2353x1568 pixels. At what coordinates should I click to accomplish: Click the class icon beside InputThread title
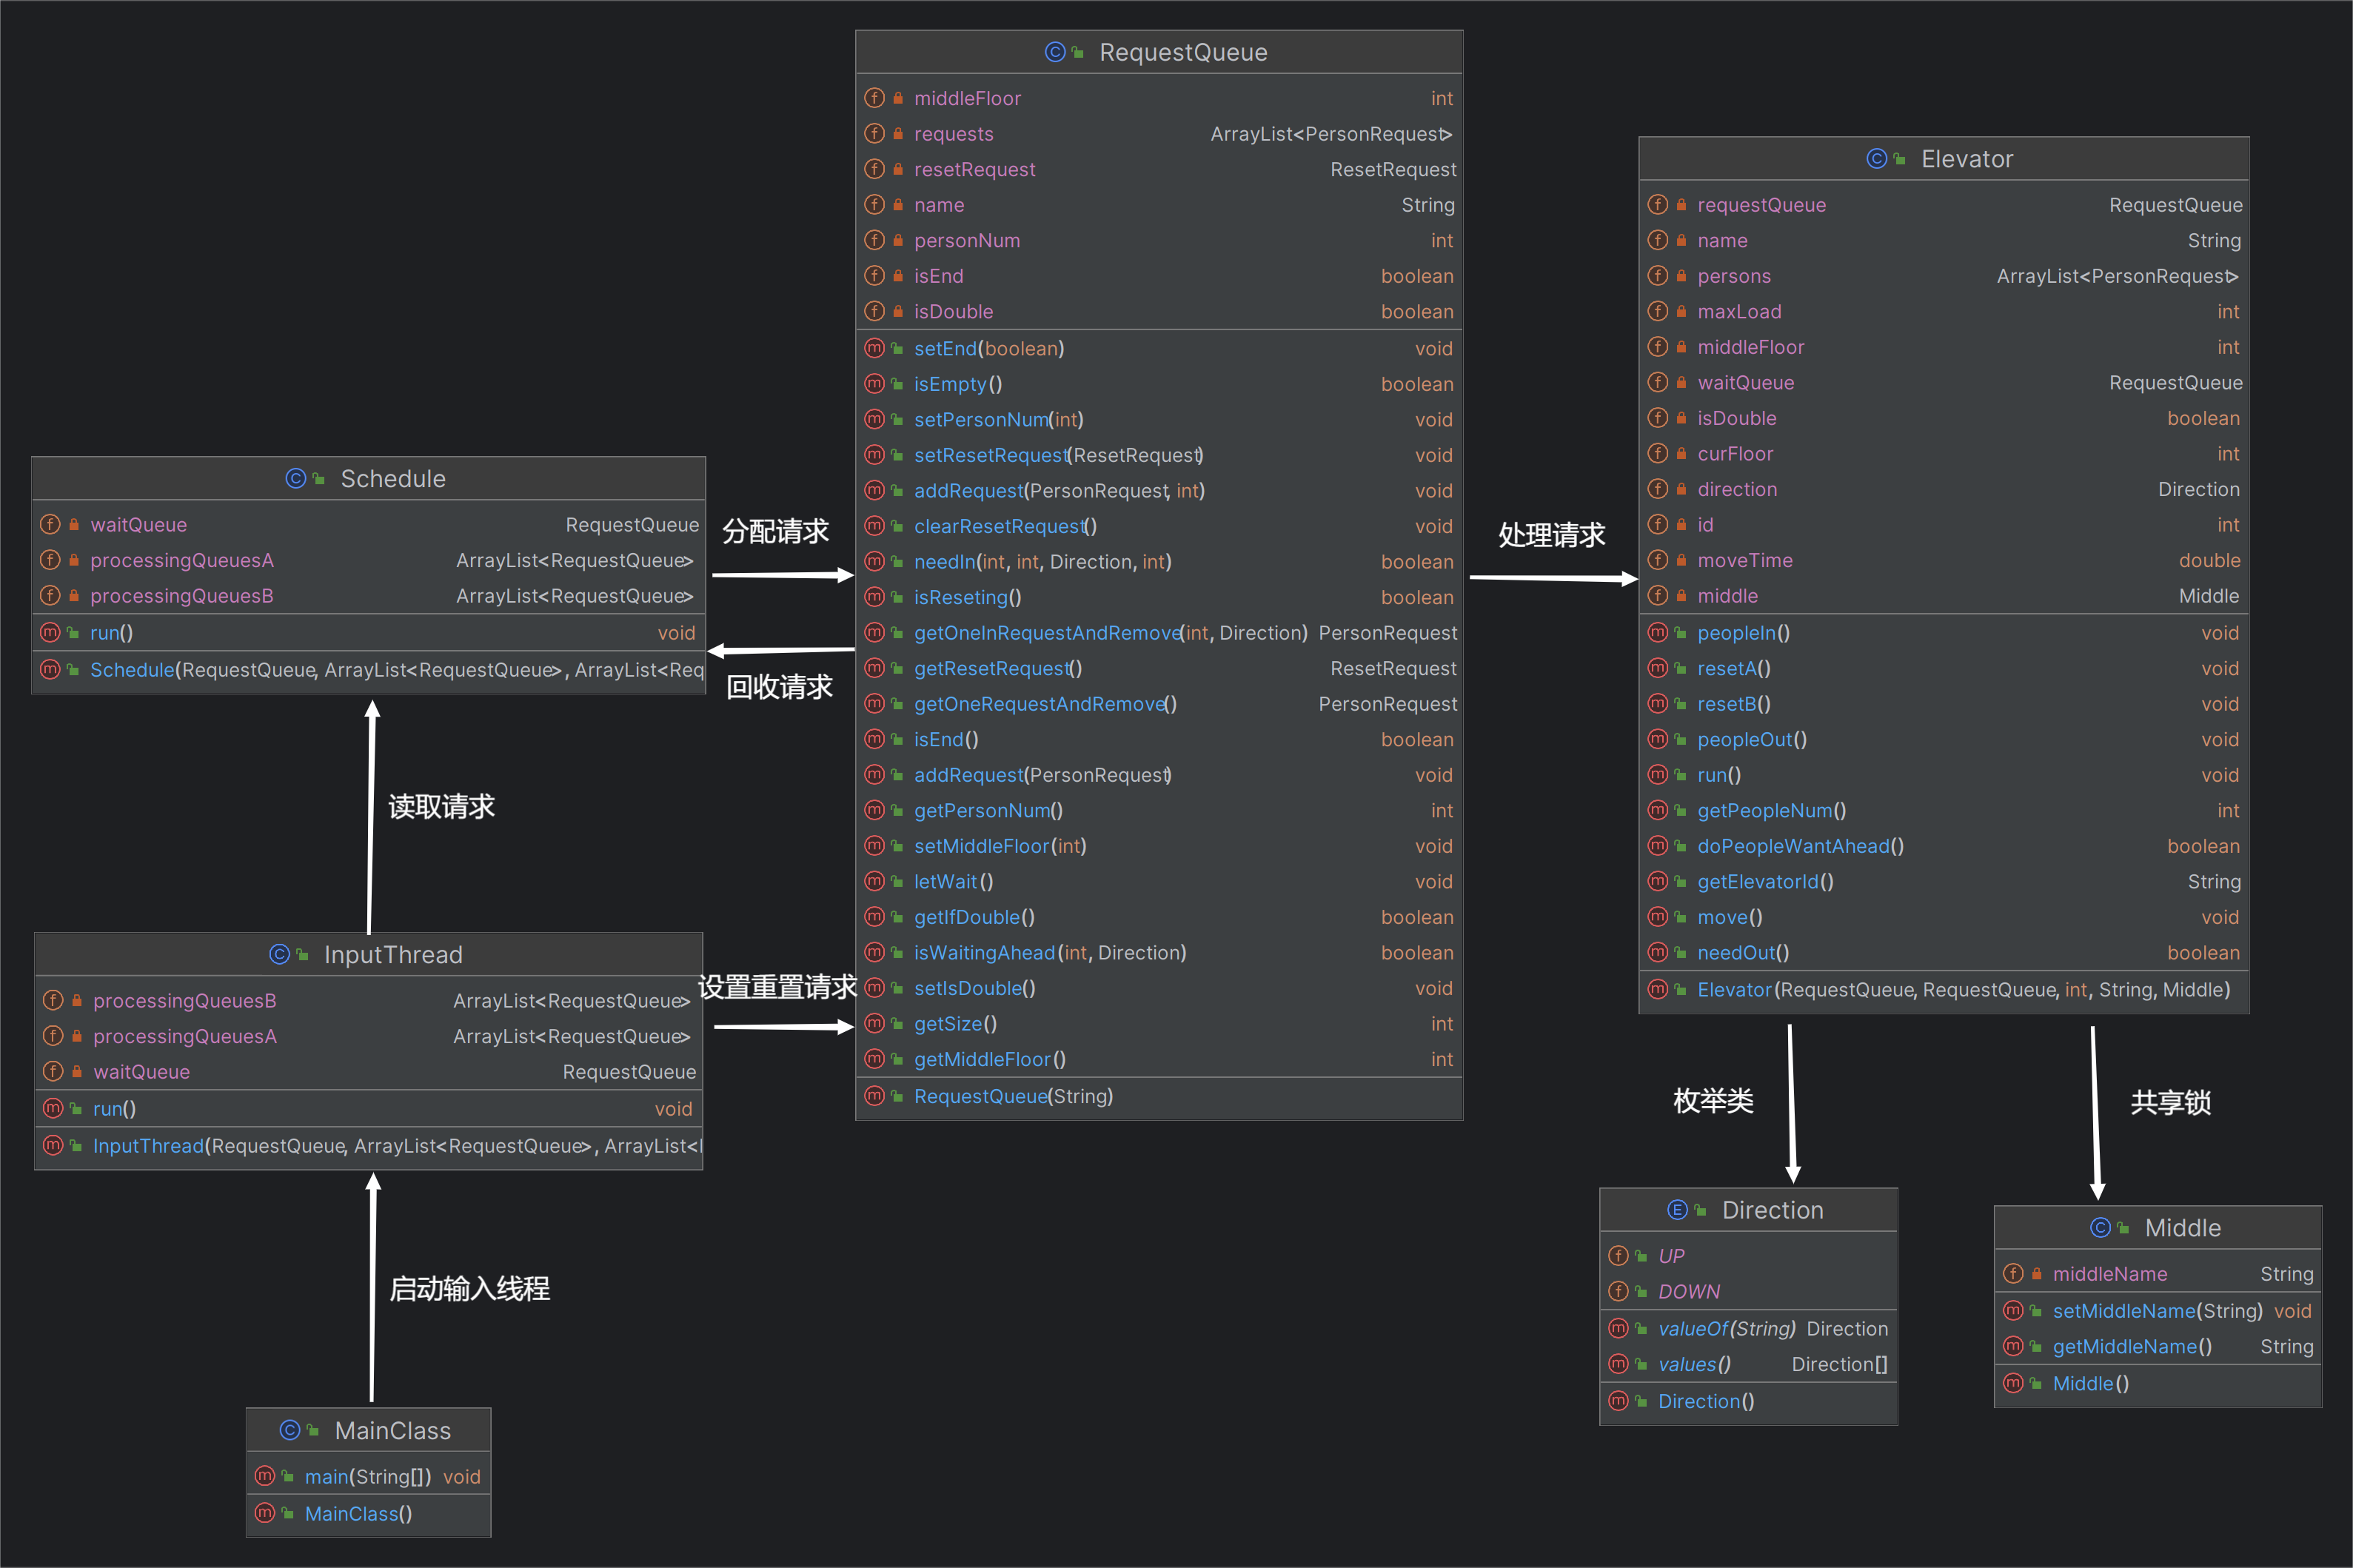(280, 955)
